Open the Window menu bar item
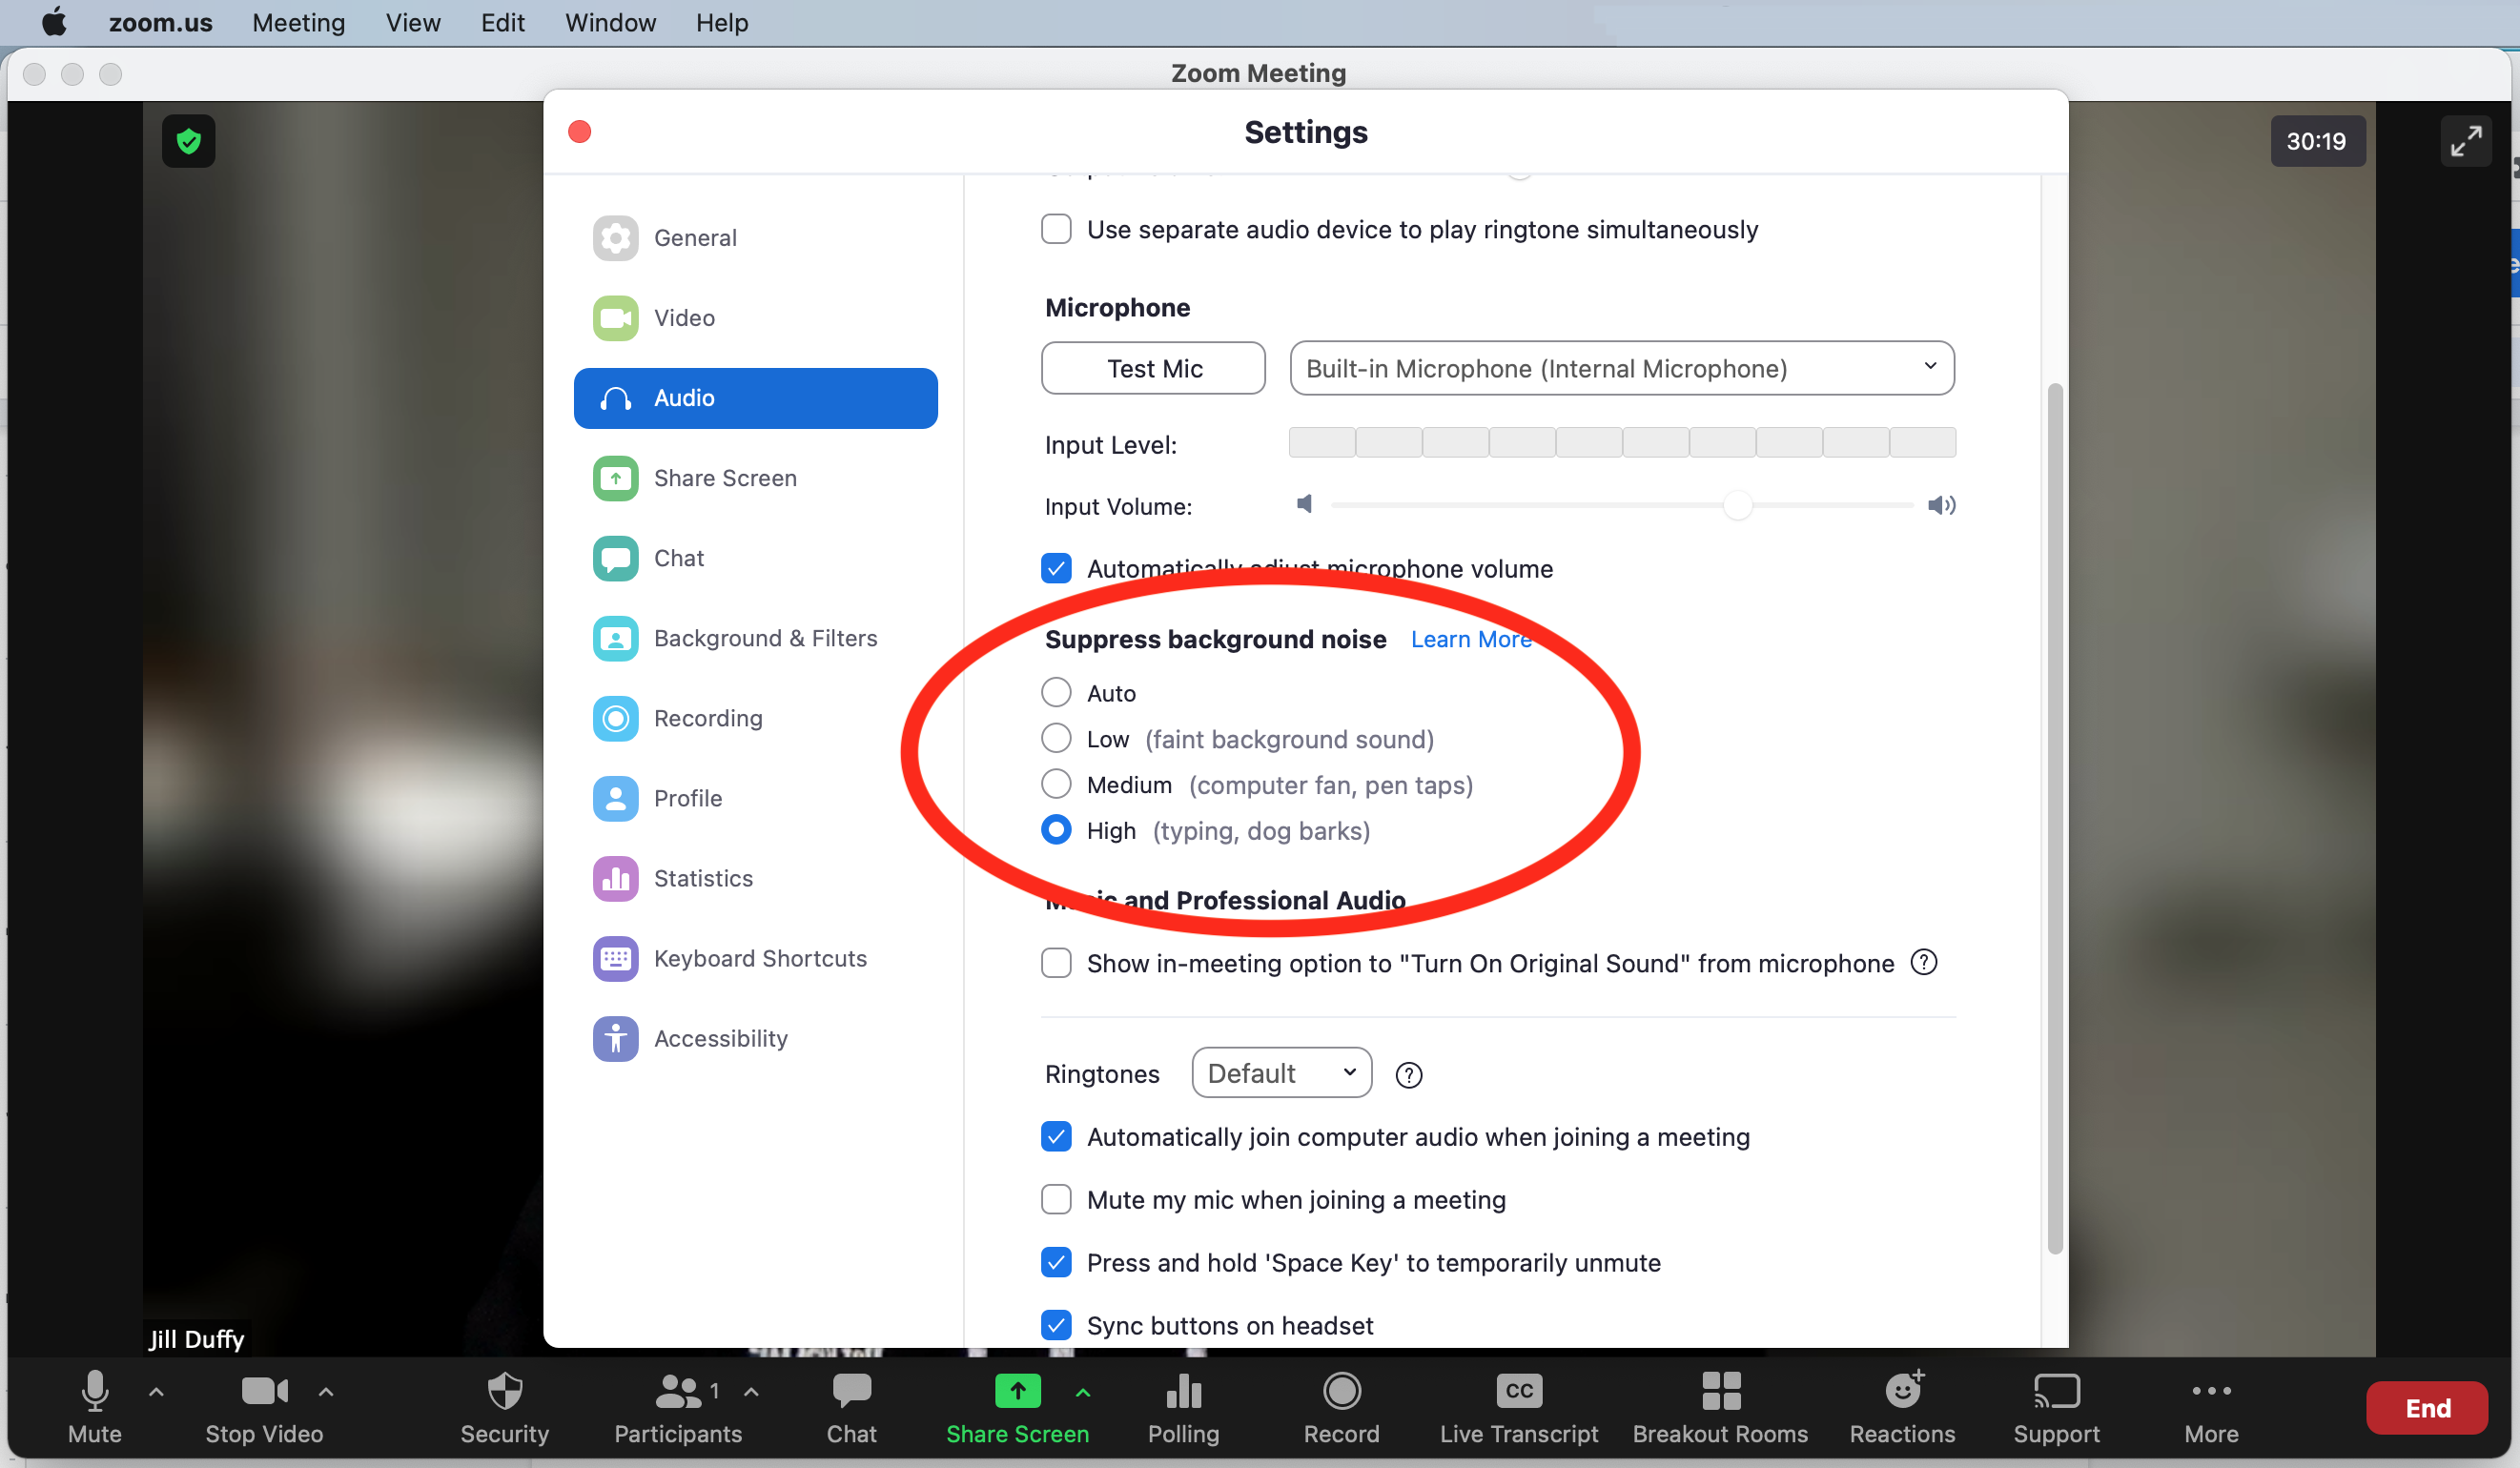 612,21
